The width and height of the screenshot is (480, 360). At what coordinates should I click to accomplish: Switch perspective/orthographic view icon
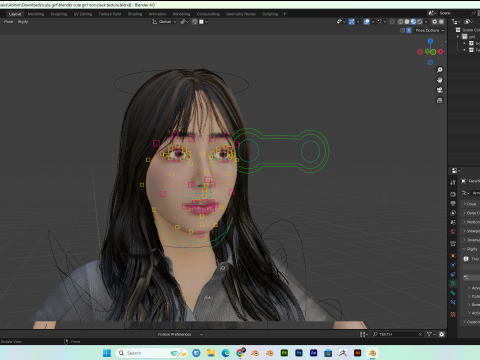tap(440, 100)
